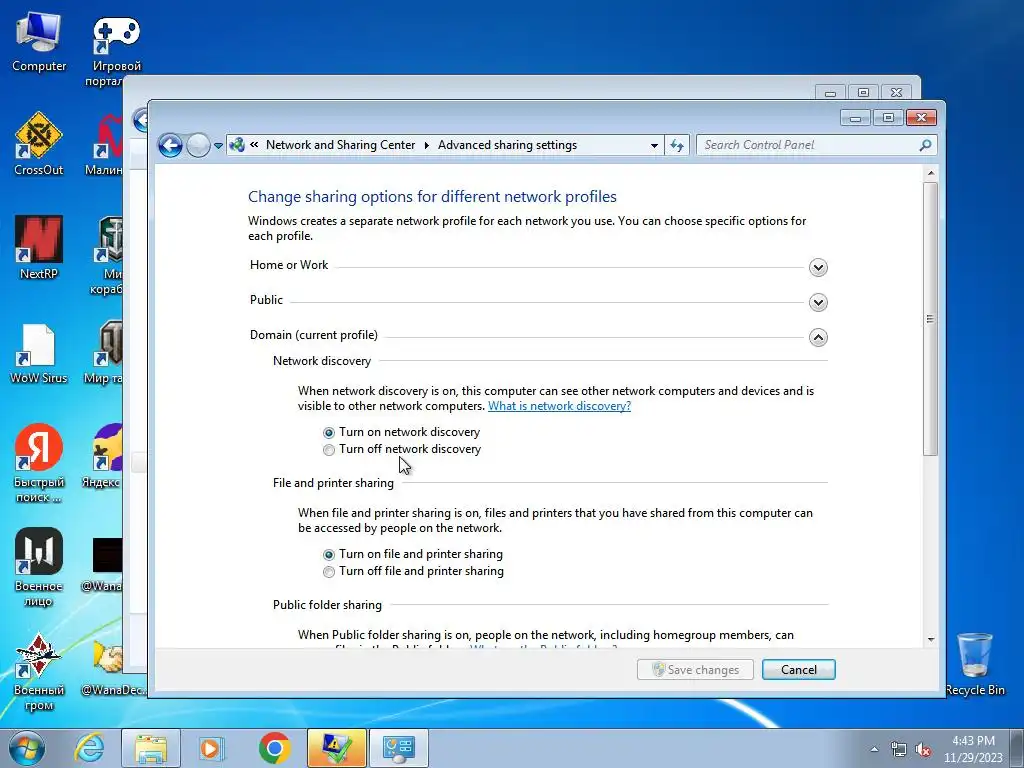Open breadcrumb arrow after Network and Sharing Center

[x=426, y=145]
